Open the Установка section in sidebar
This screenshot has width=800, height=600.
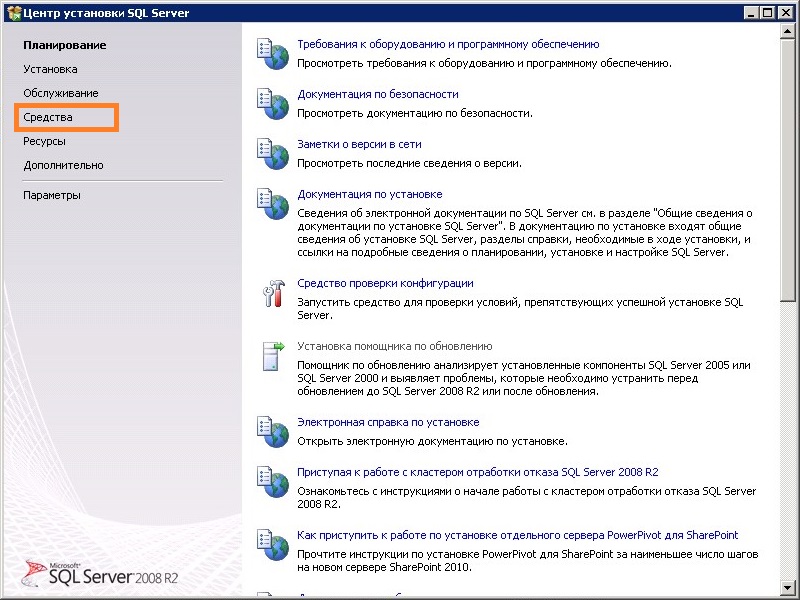(50, 69)
